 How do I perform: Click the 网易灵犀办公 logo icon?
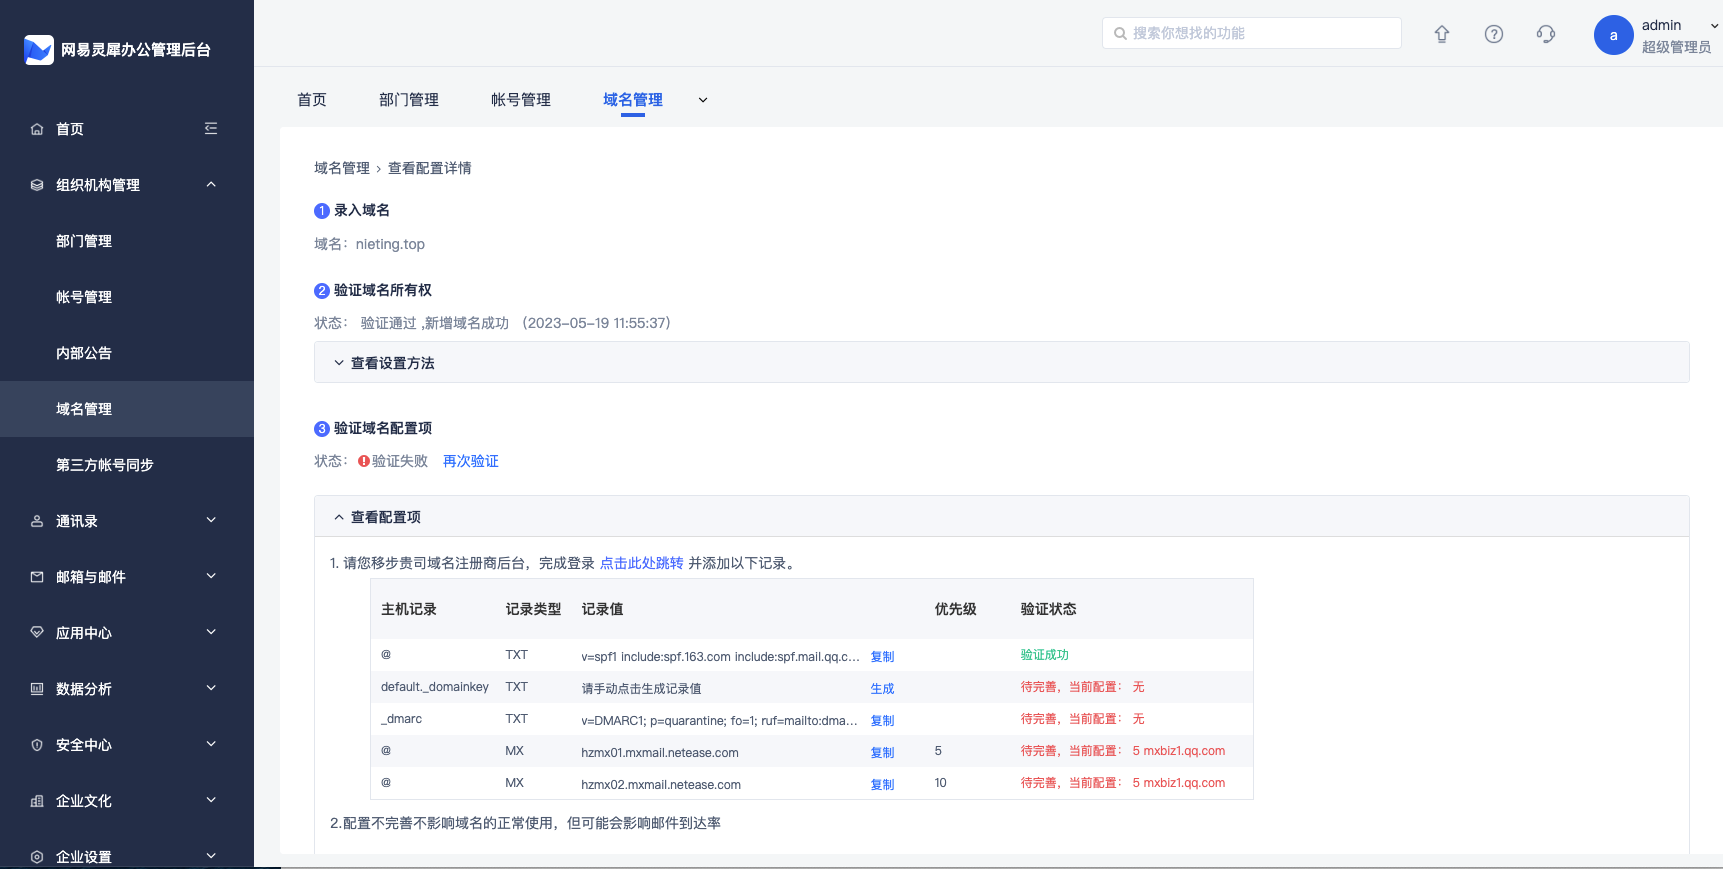point(39,50)
